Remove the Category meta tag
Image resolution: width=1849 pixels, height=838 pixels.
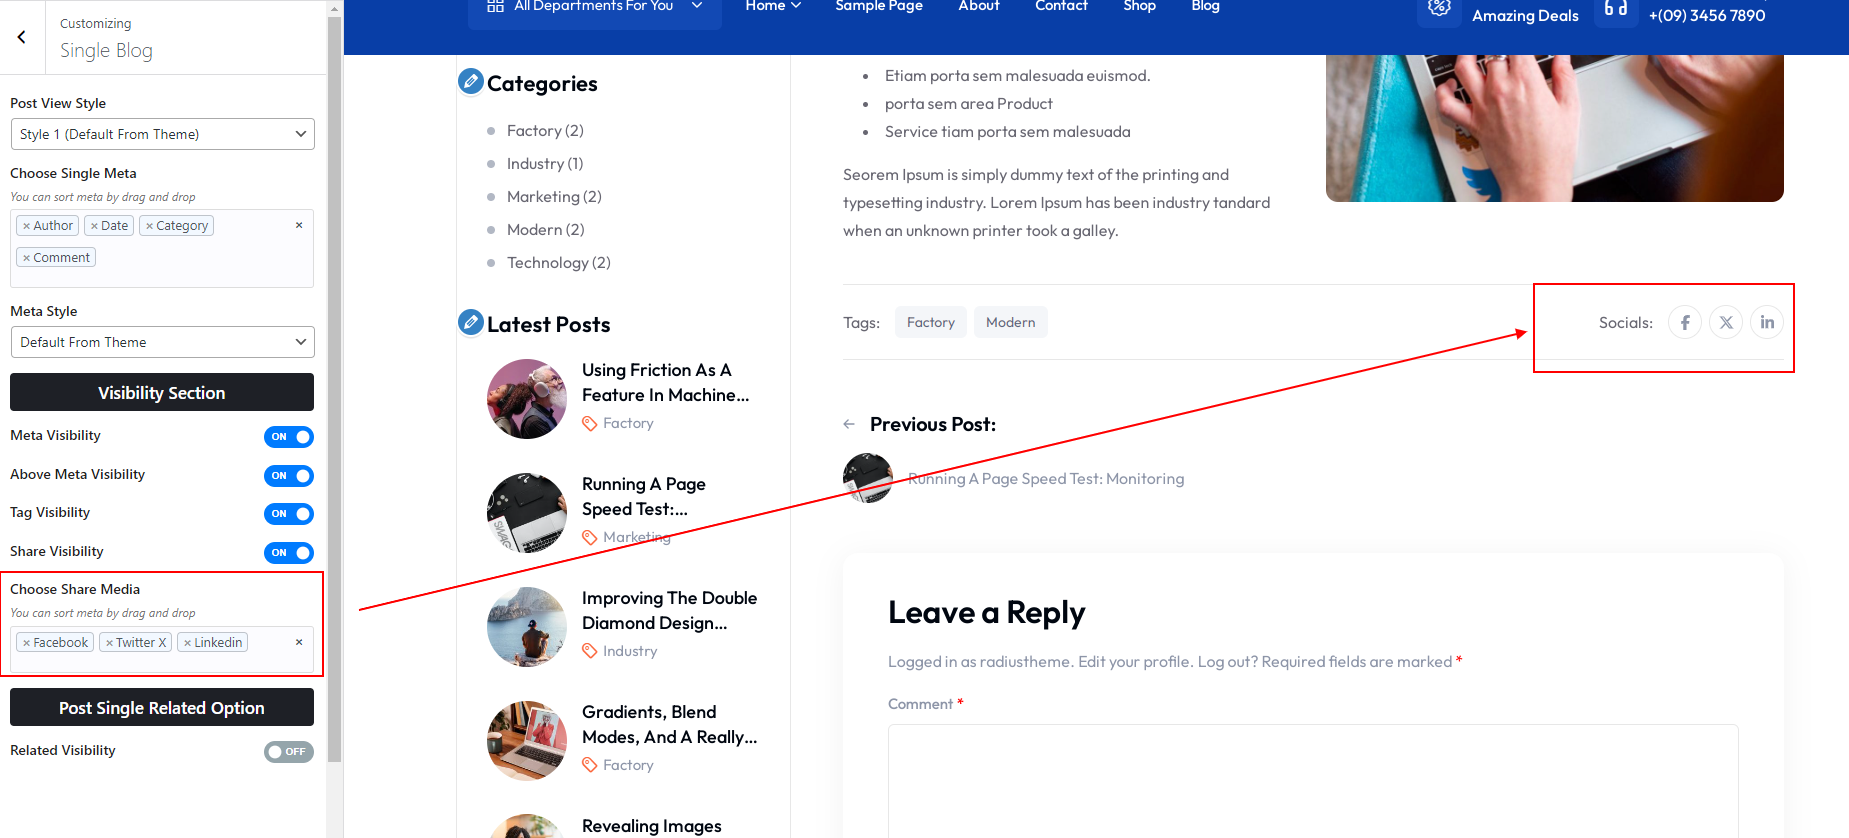coord(149,226)
